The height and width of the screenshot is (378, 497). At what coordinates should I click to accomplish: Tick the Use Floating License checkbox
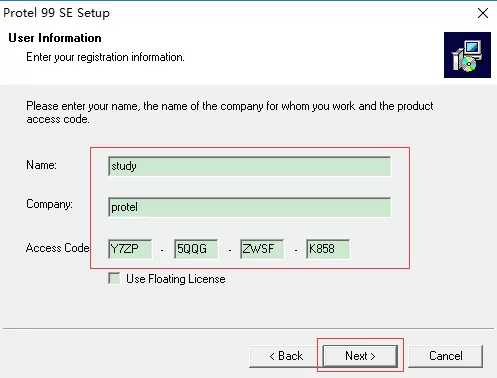click(114, 278)
